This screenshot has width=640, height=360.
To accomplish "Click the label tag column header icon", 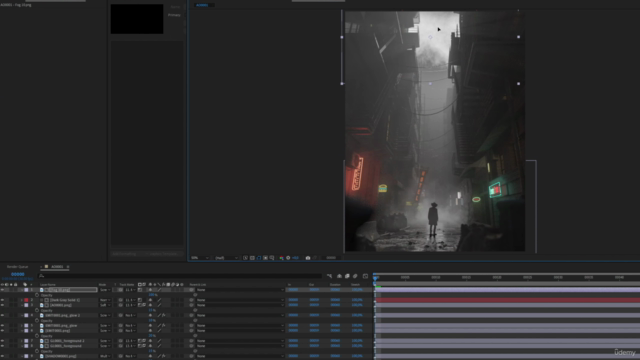I will click(x=25, y=284).
